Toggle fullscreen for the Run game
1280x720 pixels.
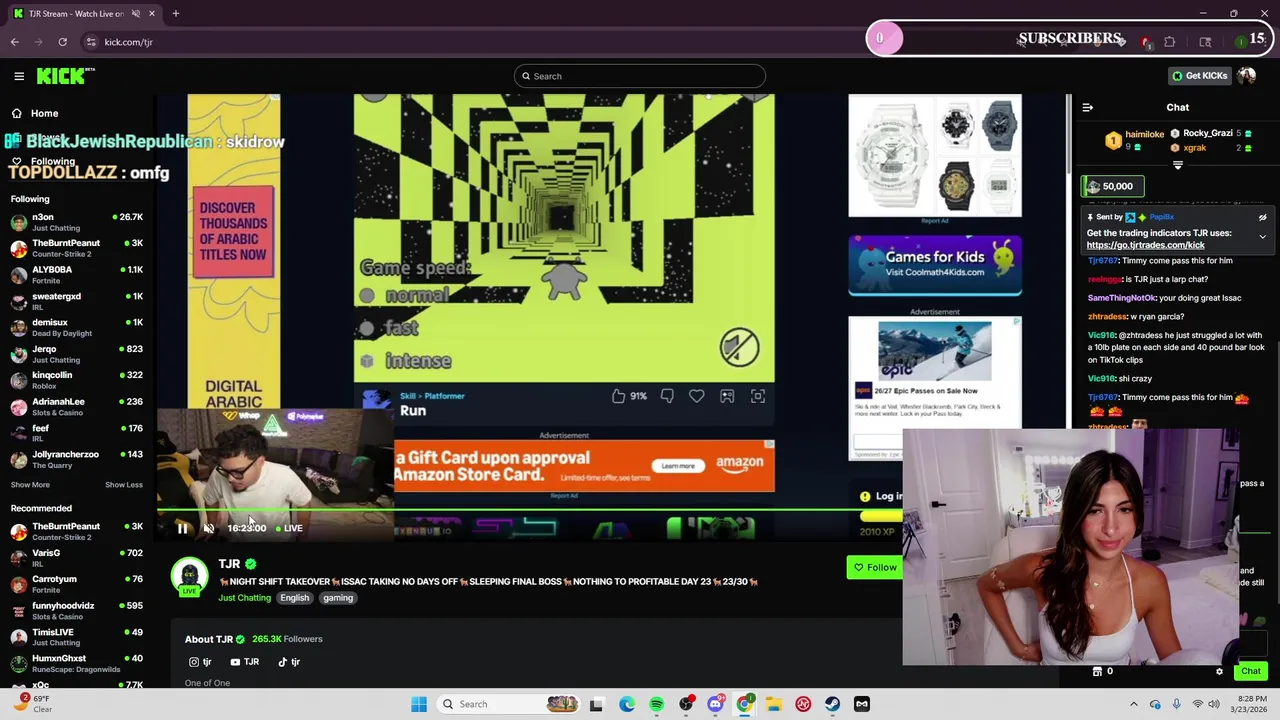(x=758, y=396)
